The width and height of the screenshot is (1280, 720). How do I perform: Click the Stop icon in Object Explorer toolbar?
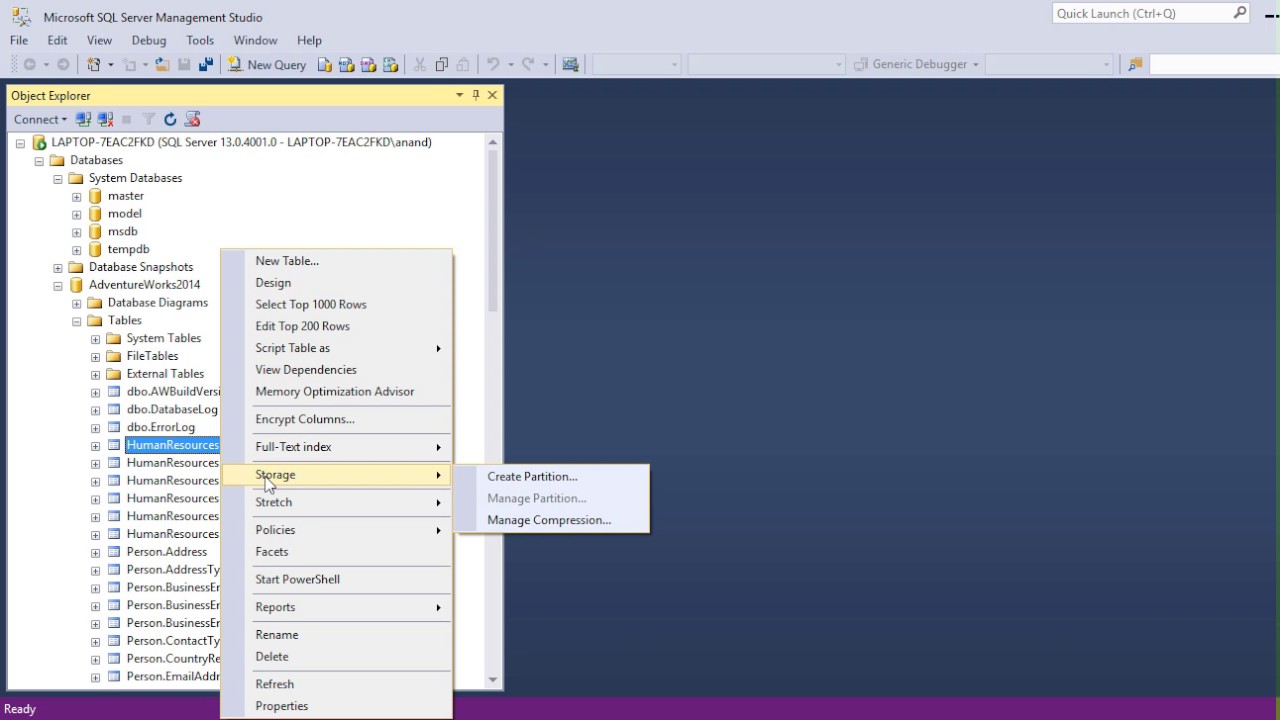127,119
